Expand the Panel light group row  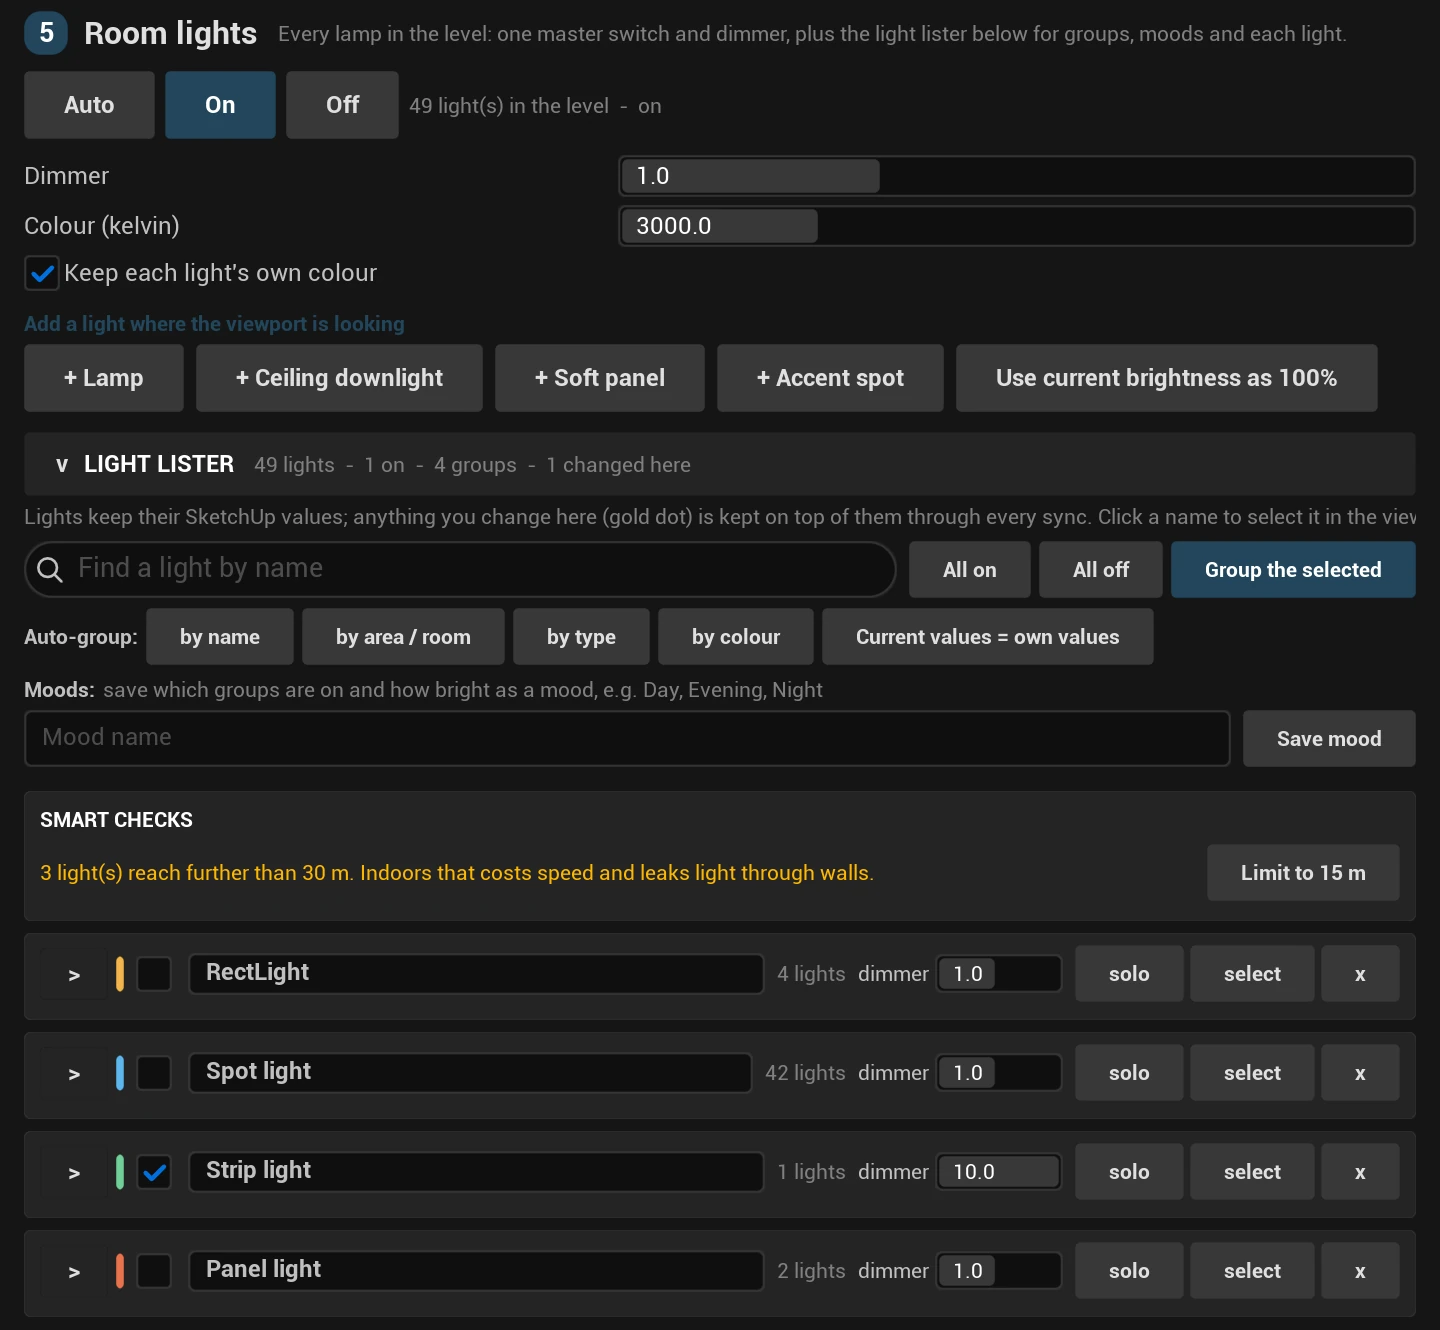(74, 1272)
